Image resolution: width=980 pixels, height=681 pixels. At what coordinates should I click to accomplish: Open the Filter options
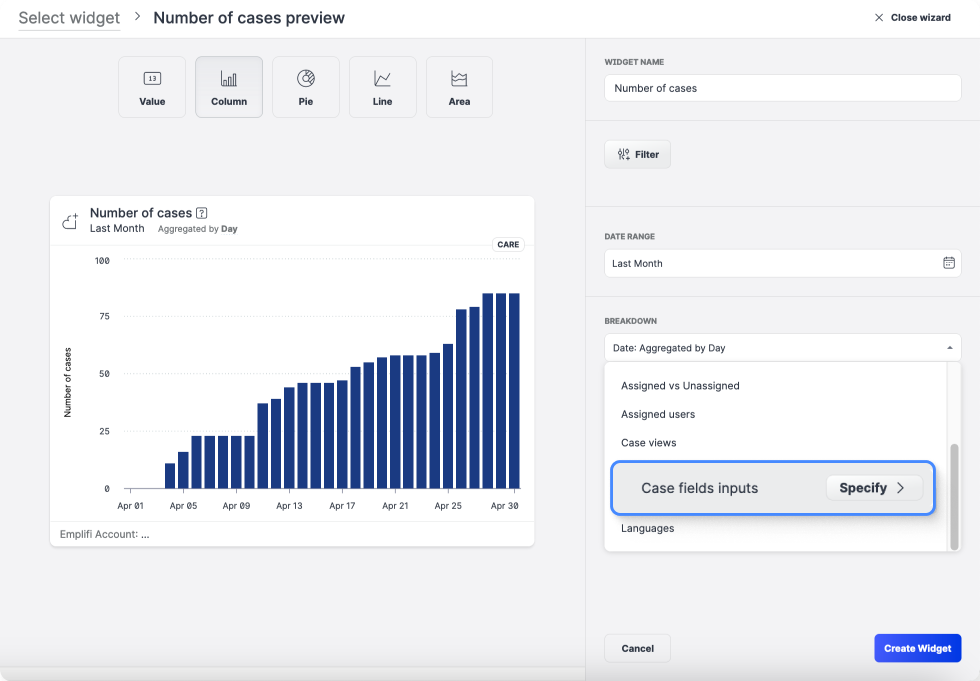637,154
